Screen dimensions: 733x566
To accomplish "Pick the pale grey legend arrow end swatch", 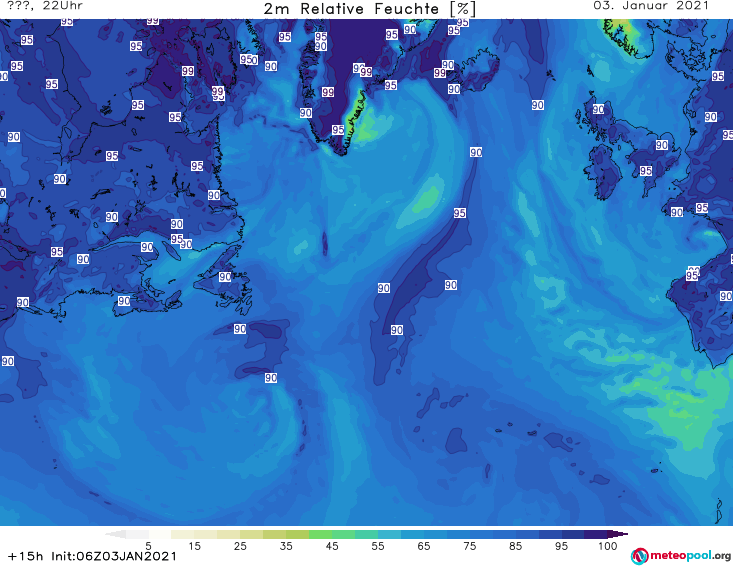I will [117, 534].
